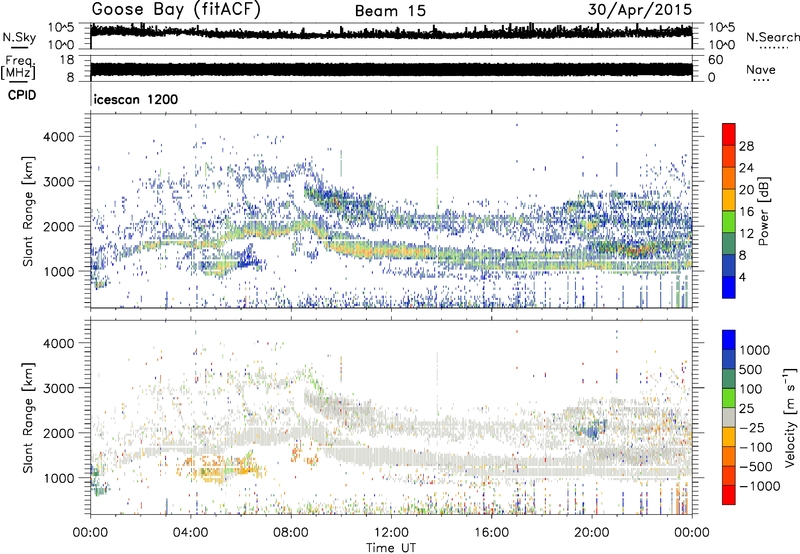Click the date '30/Apr/2015'
800x554 pixels.
pyautogui.click(x=640, y=10)
